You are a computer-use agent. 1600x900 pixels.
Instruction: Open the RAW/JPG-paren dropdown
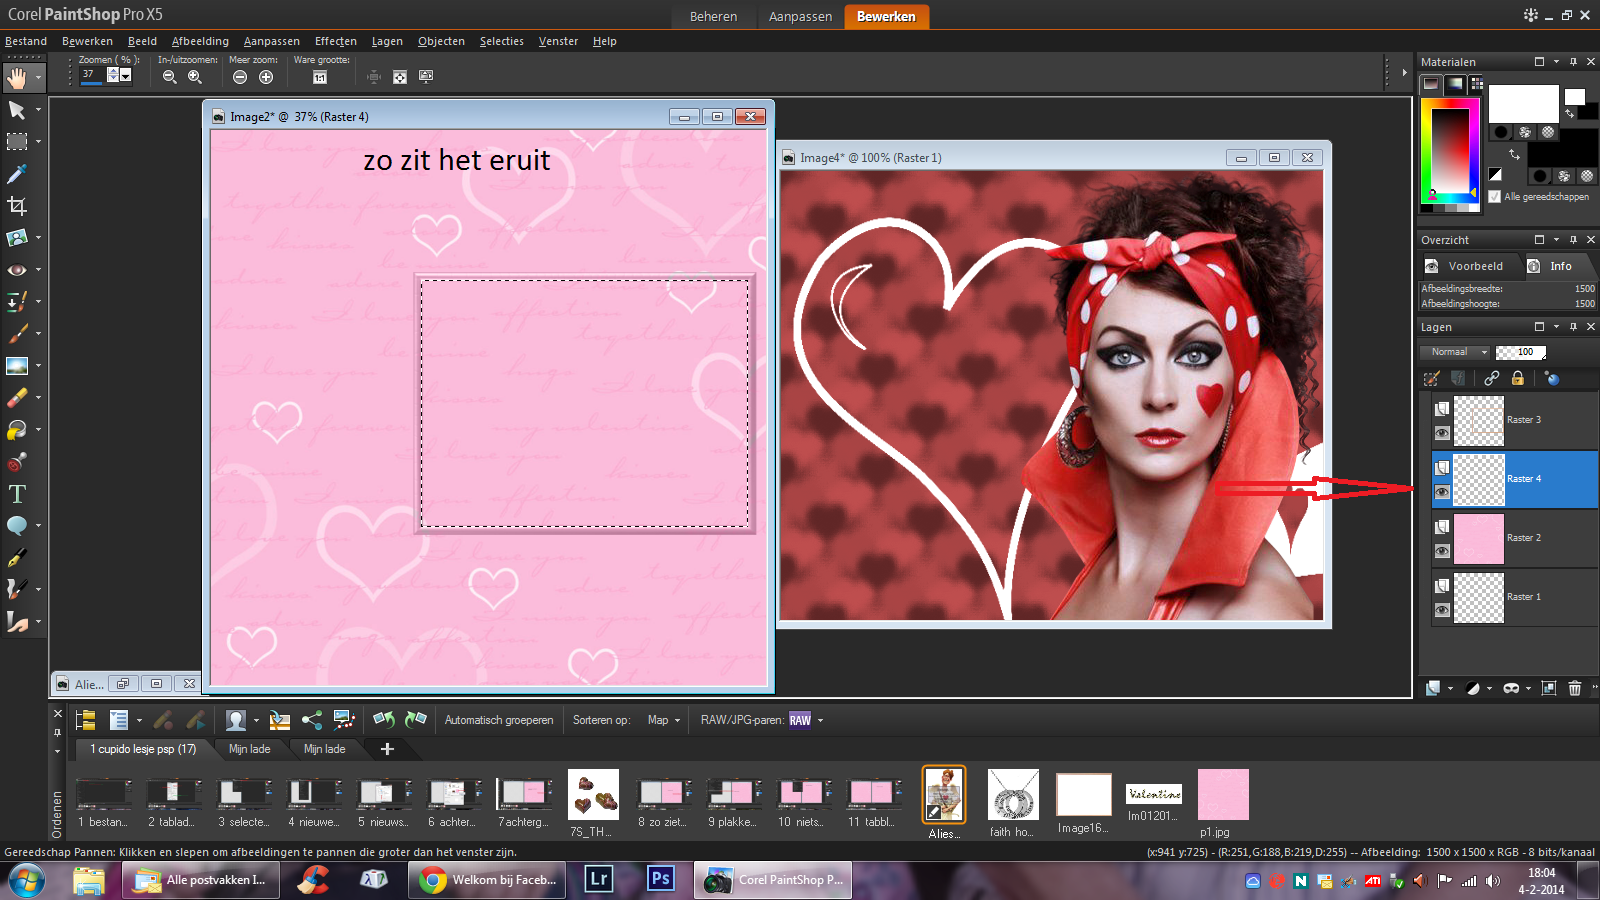[x=820, y=720]
